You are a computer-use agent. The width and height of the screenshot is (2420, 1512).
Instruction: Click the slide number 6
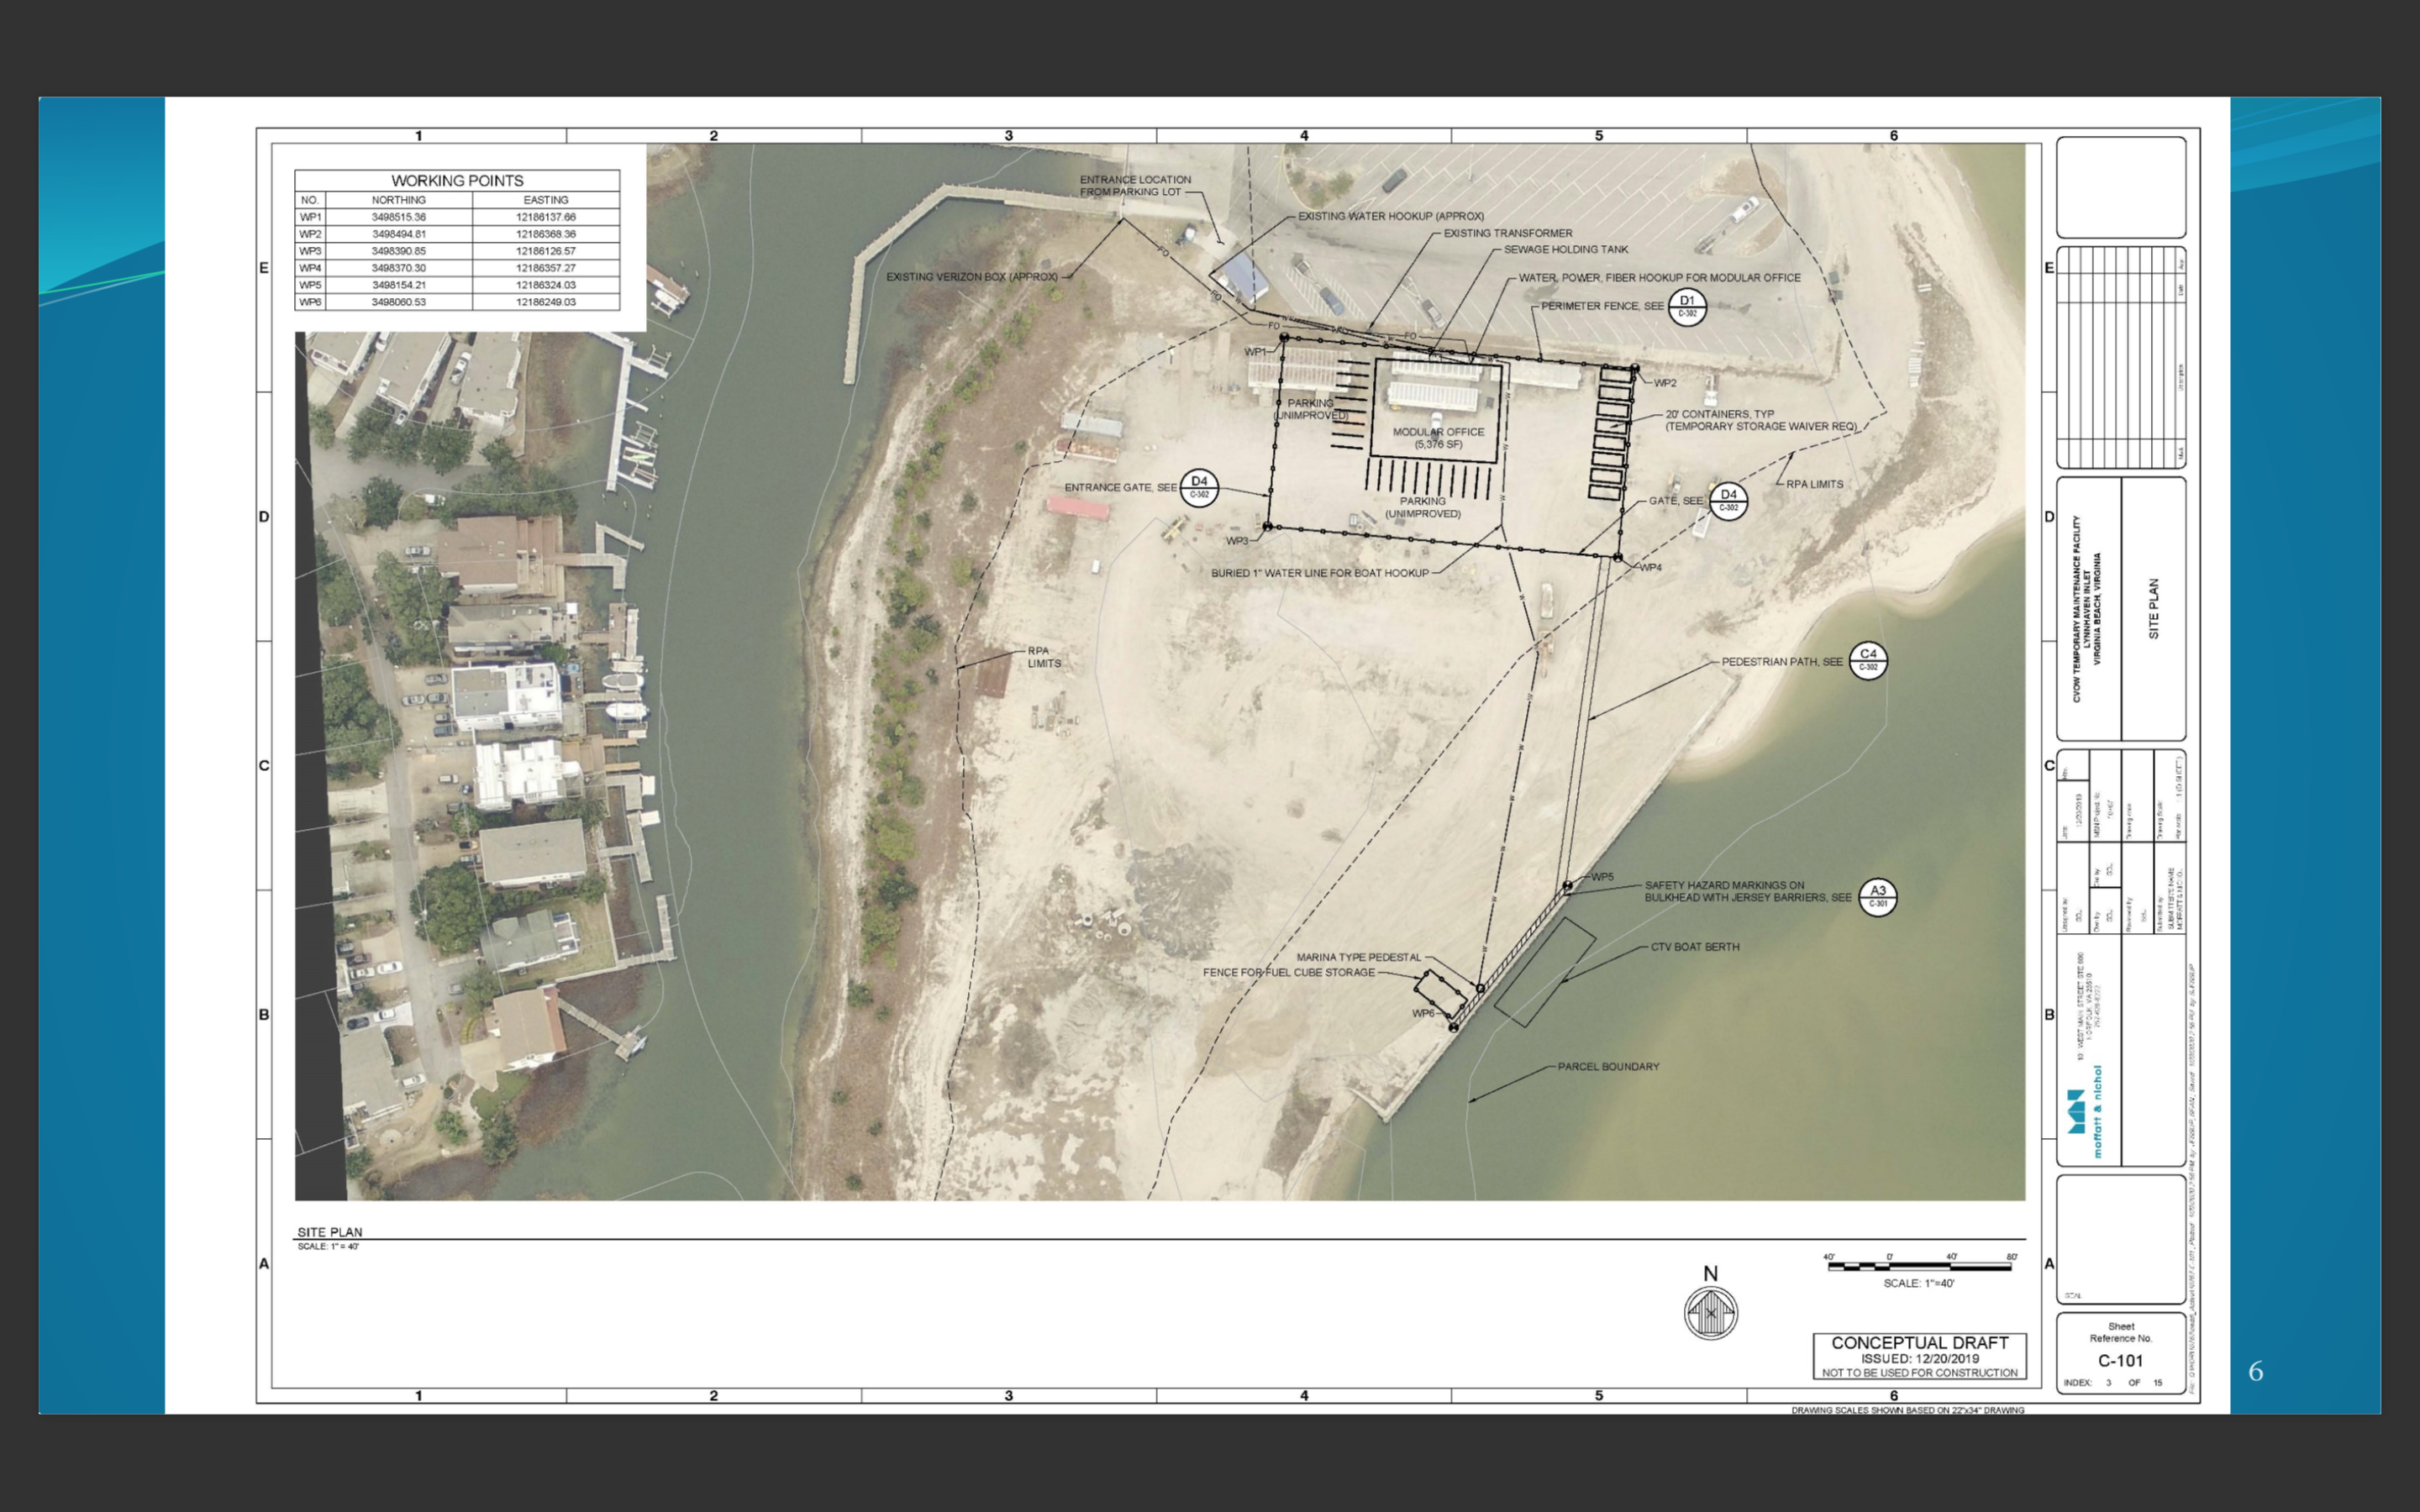(2255, 1371)
